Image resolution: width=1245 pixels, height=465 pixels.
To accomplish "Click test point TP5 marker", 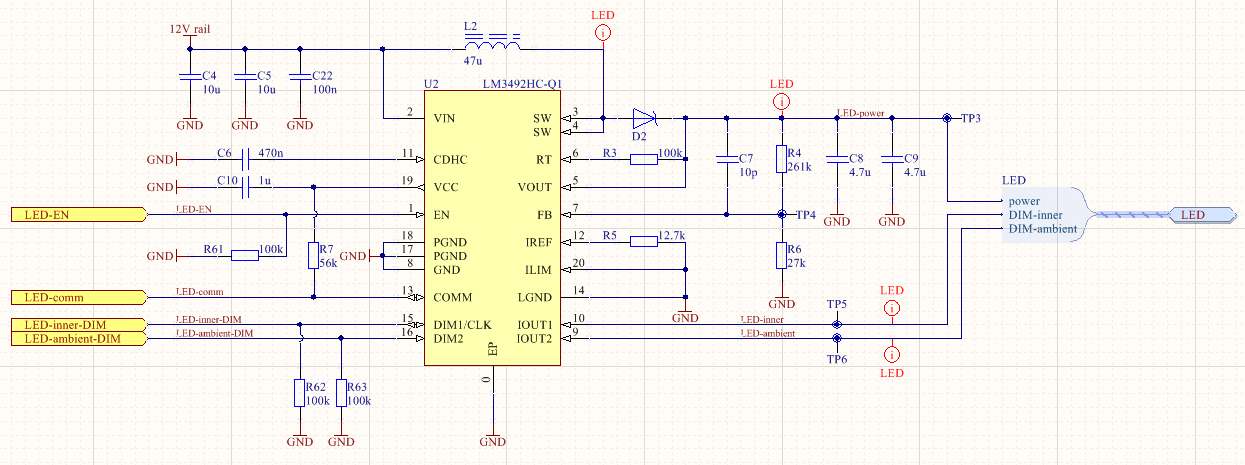I will click(837, 325).
